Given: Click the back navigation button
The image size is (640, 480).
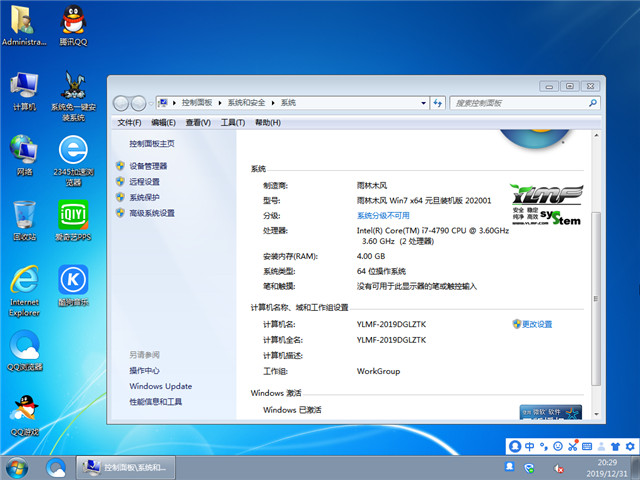Looking at the screenshot, I should coord(121,103).
